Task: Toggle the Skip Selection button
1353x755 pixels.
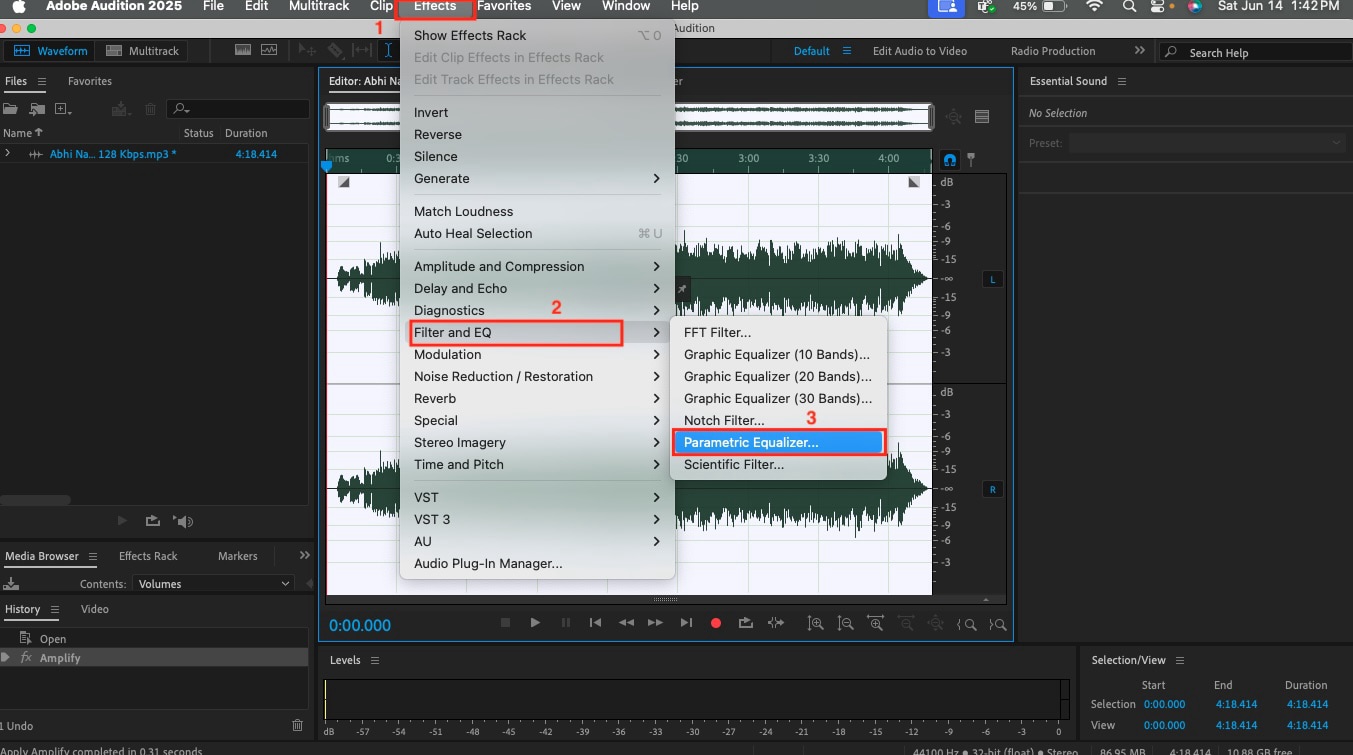Action: click(x=776, y=623)
